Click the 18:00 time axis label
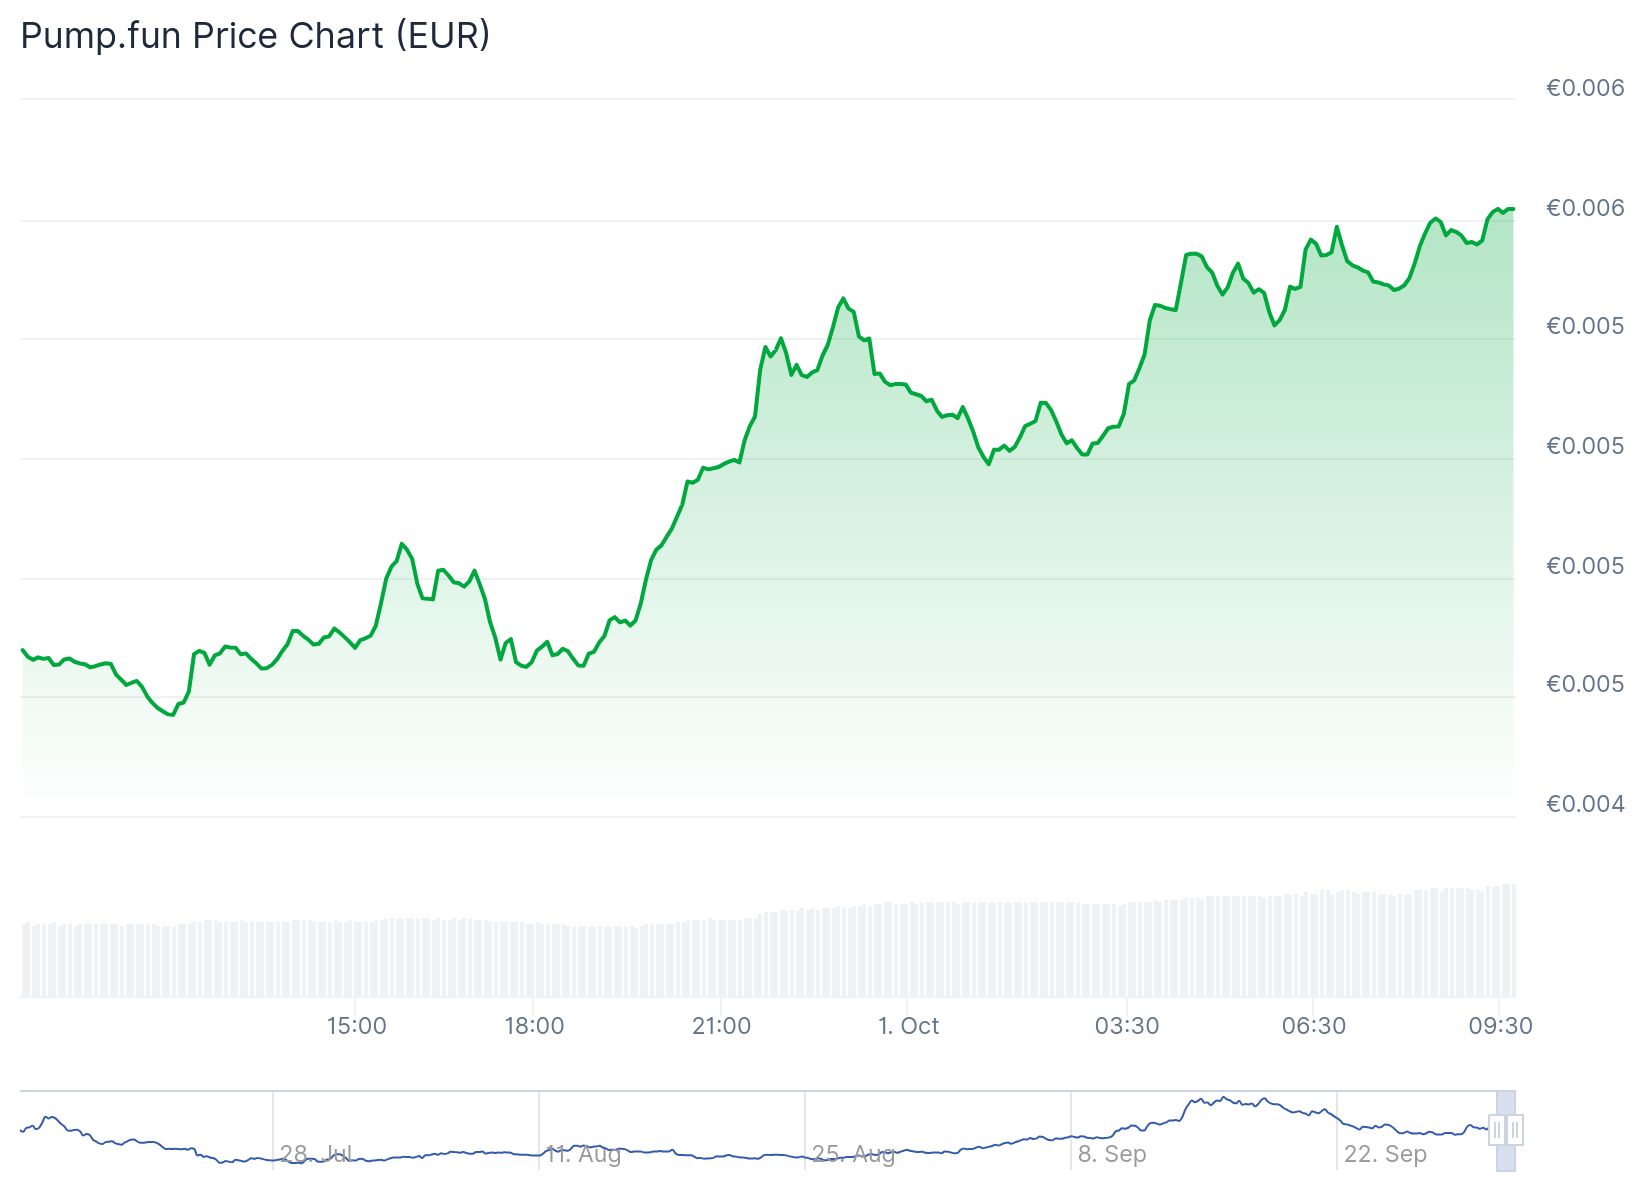Viewport: 1644px width, 1200px height. tap(534, 1026)
